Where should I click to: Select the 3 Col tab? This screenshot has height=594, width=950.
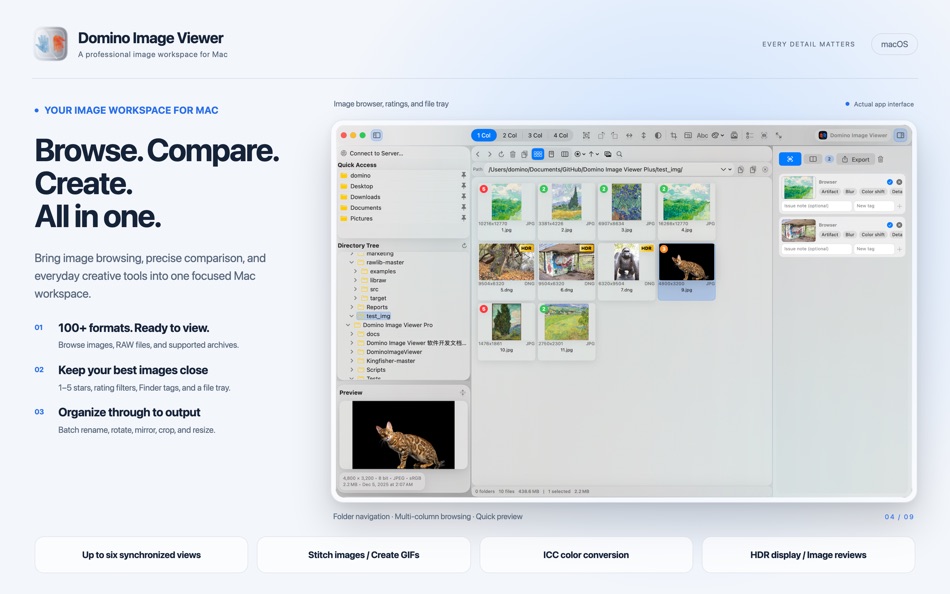[535, 135]
